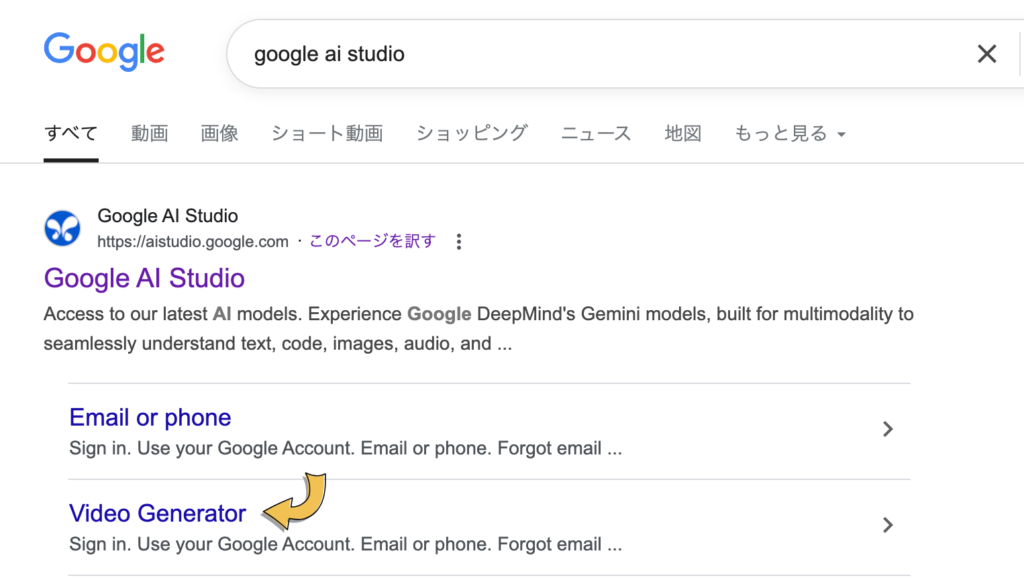Open the Google AI Studio result title

(x=144, y=278)
